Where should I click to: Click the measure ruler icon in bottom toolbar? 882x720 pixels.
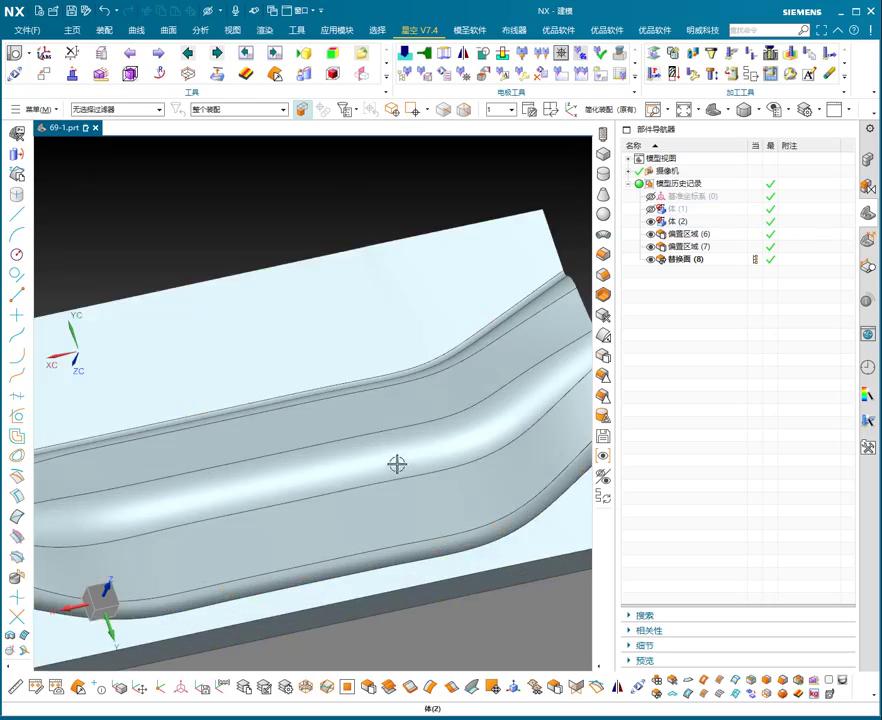(x=15, y=687)
